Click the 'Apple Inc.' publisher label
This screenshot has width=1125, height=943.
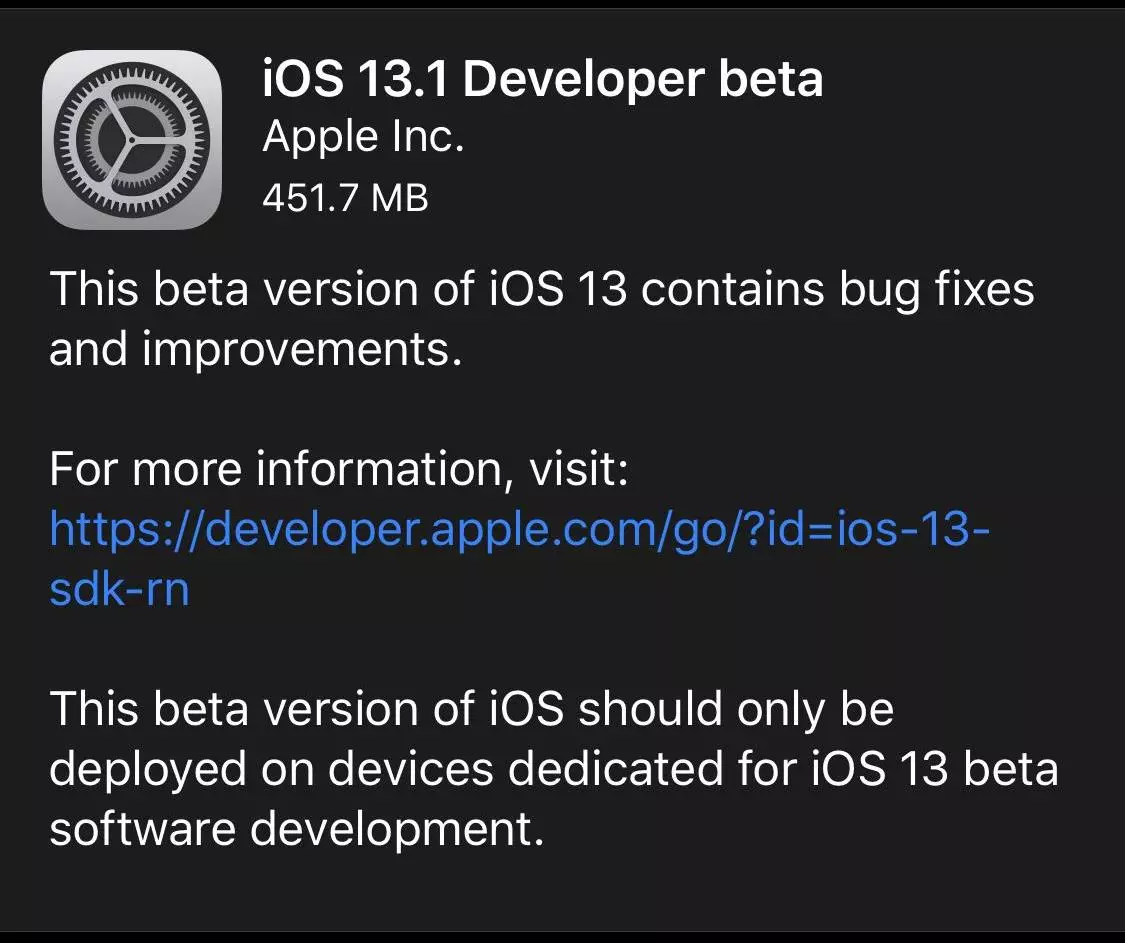pyautogui.click(x=364, y=137)
